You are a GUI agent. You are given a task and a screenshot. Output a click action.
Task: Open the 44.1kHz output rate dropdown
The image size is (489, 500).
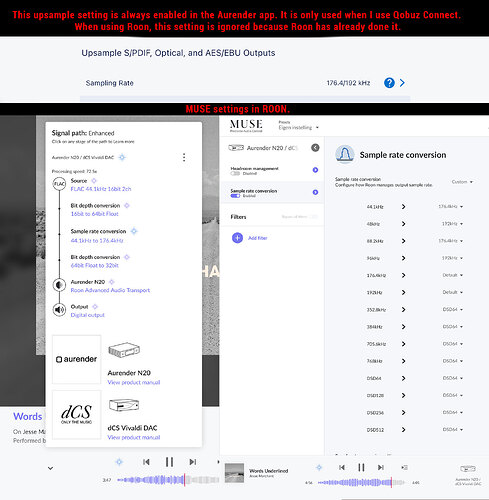[x=451, y=207]
